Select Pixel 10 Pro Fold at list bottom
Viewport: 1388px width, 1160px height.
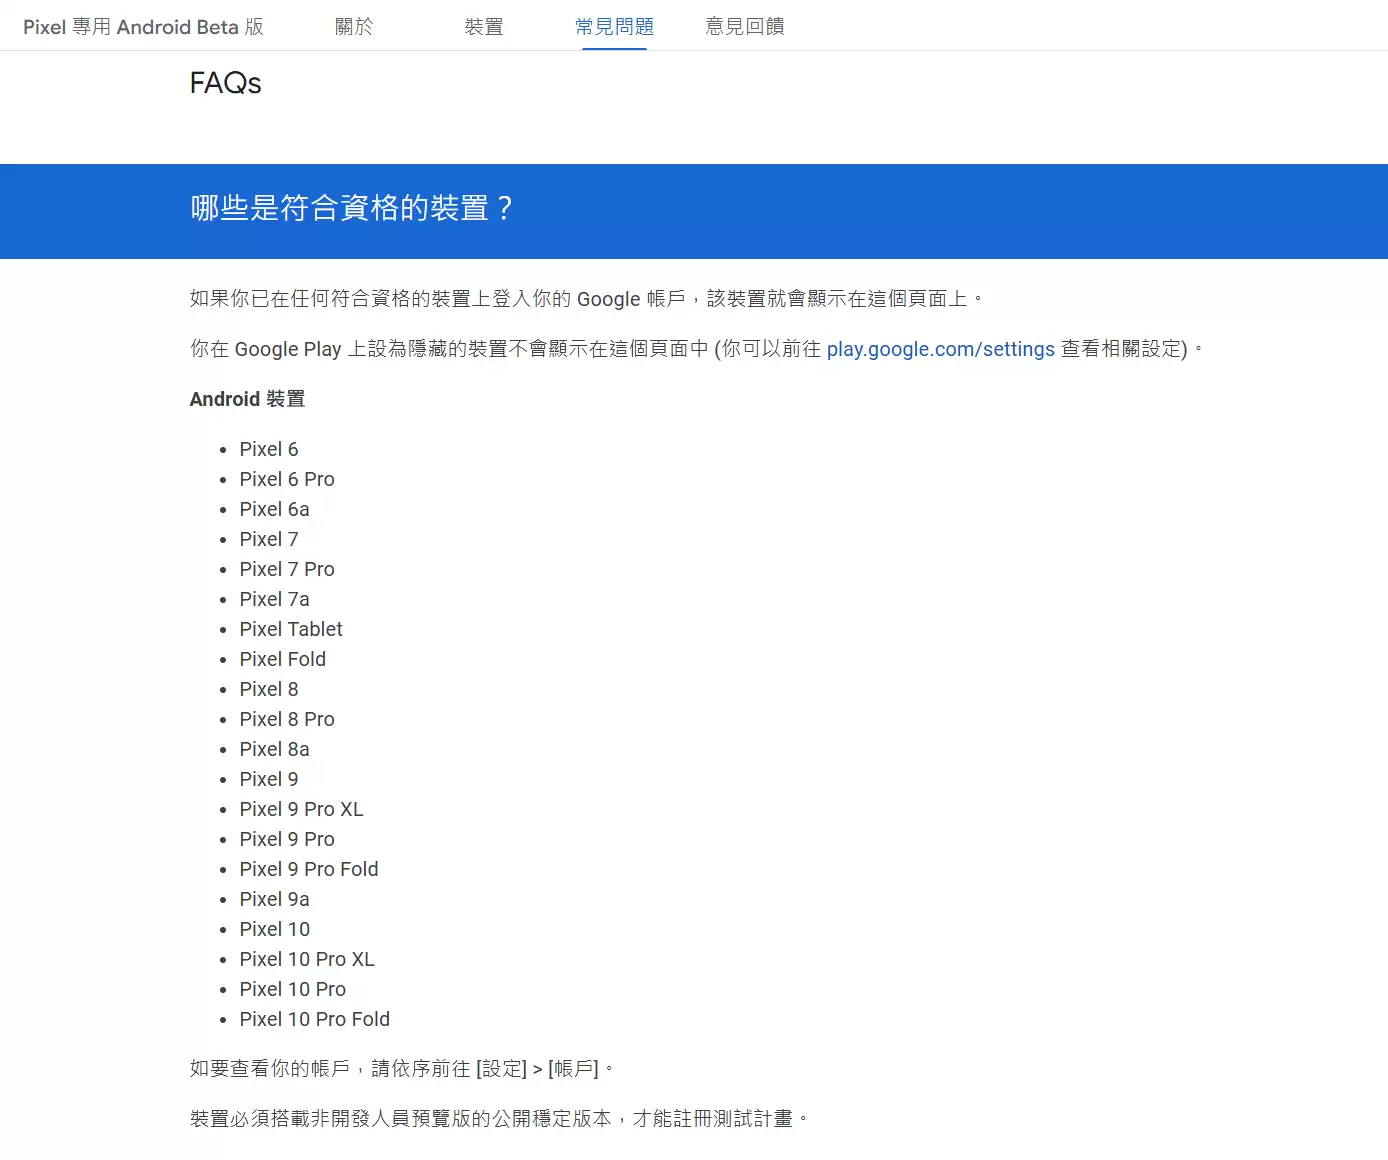click(x=314, y=1019)
